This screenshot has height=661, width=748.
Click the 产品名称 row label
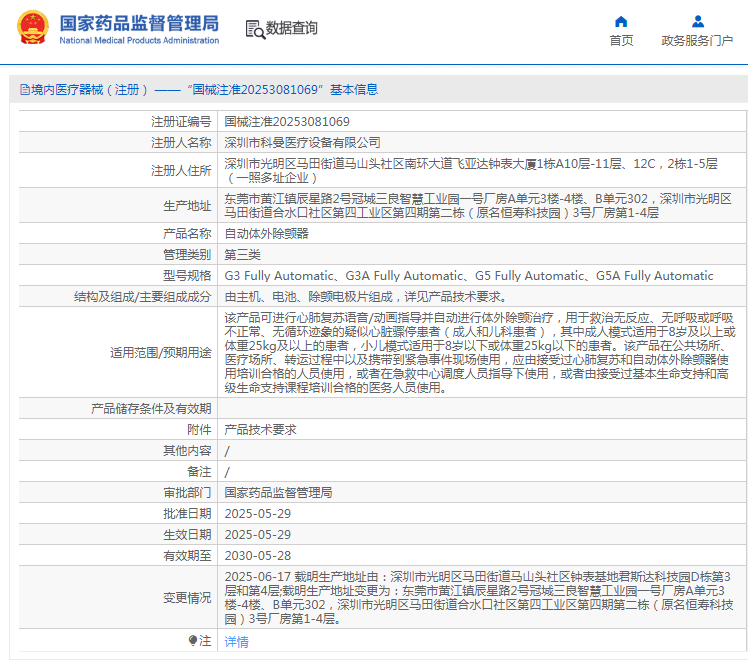click(187, 233)
